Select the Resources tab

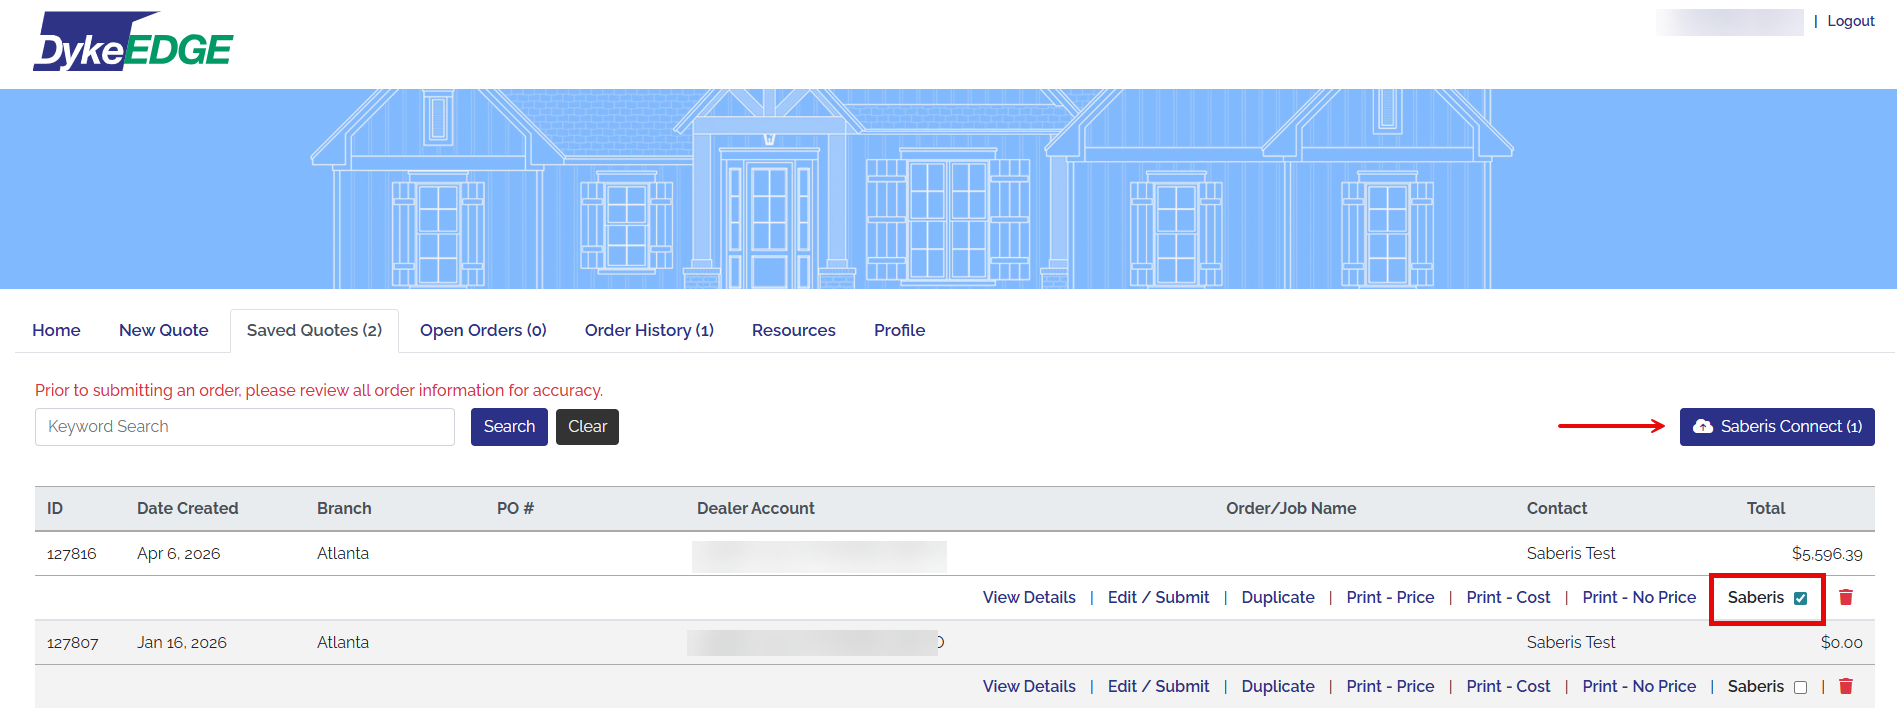793,330
